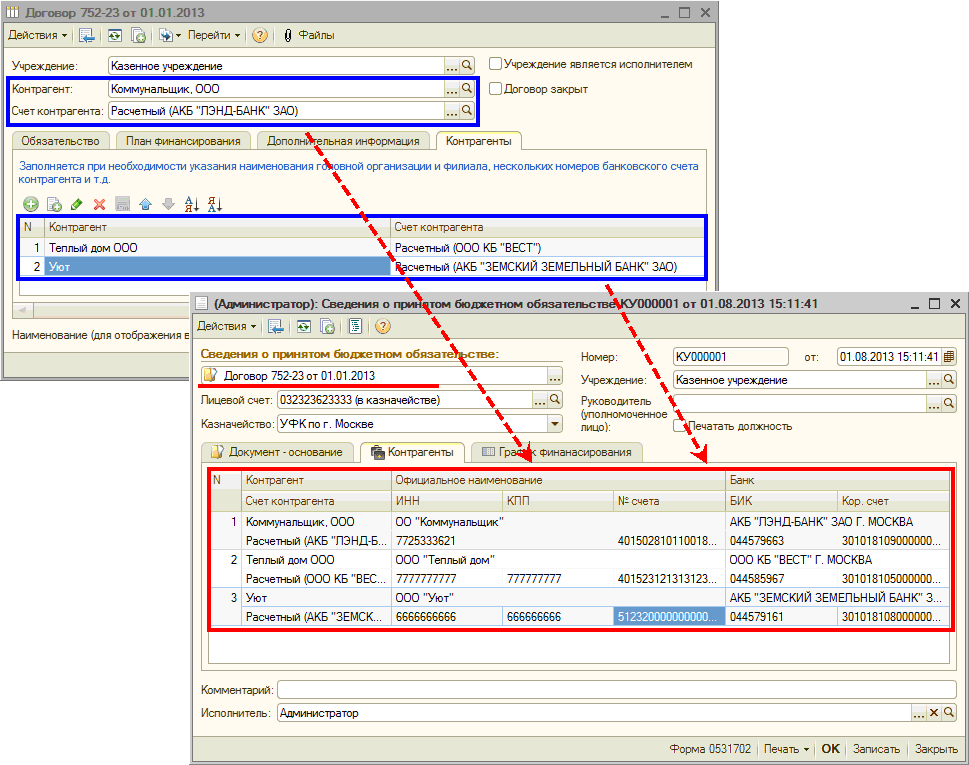Image resolution: width=969 pixels, height=765 pixels.
Task: Open help in the Сведения window toolbar
Action: (x=383, y=326)
